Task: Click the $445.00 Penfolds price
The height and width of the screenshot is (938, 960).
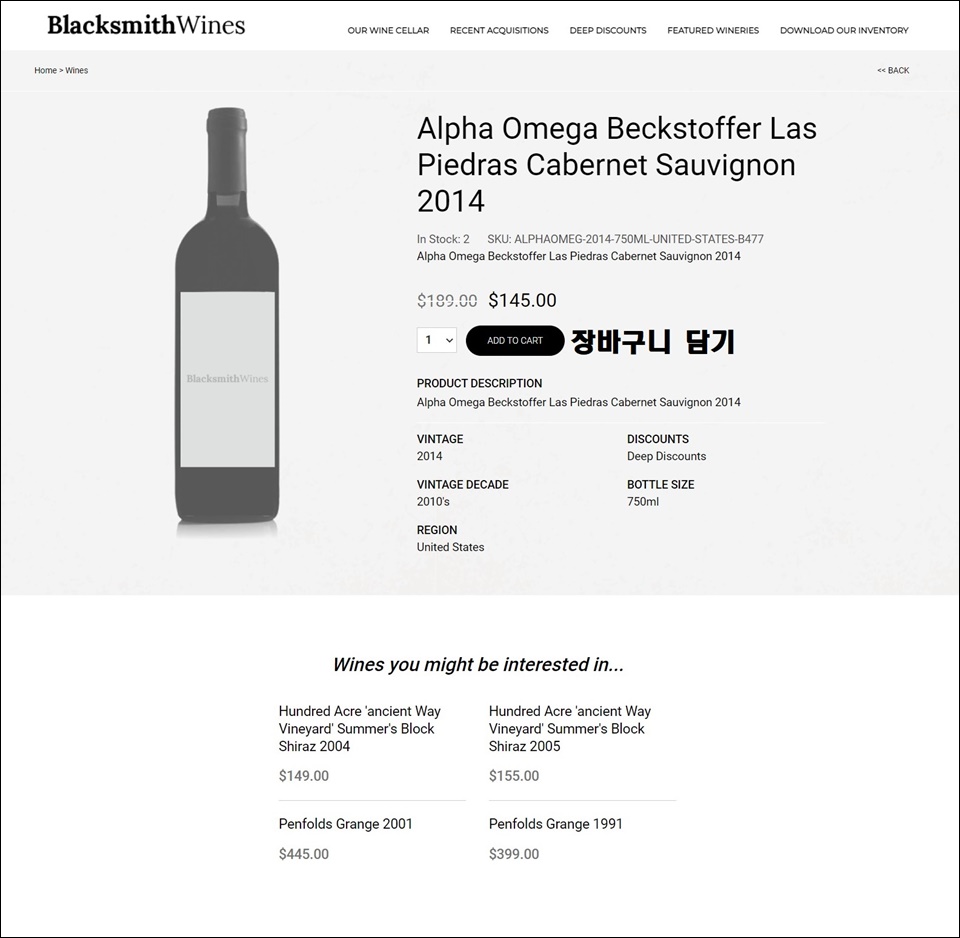Action: coord(304,854)
